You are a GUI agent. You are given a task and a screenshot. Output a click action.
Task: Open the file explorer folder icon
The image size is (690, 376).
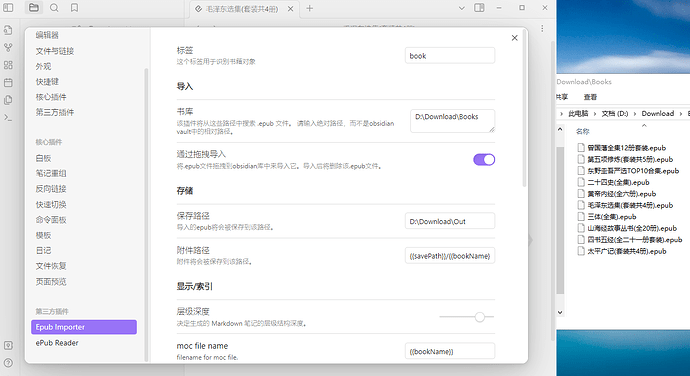click(34, 8)
